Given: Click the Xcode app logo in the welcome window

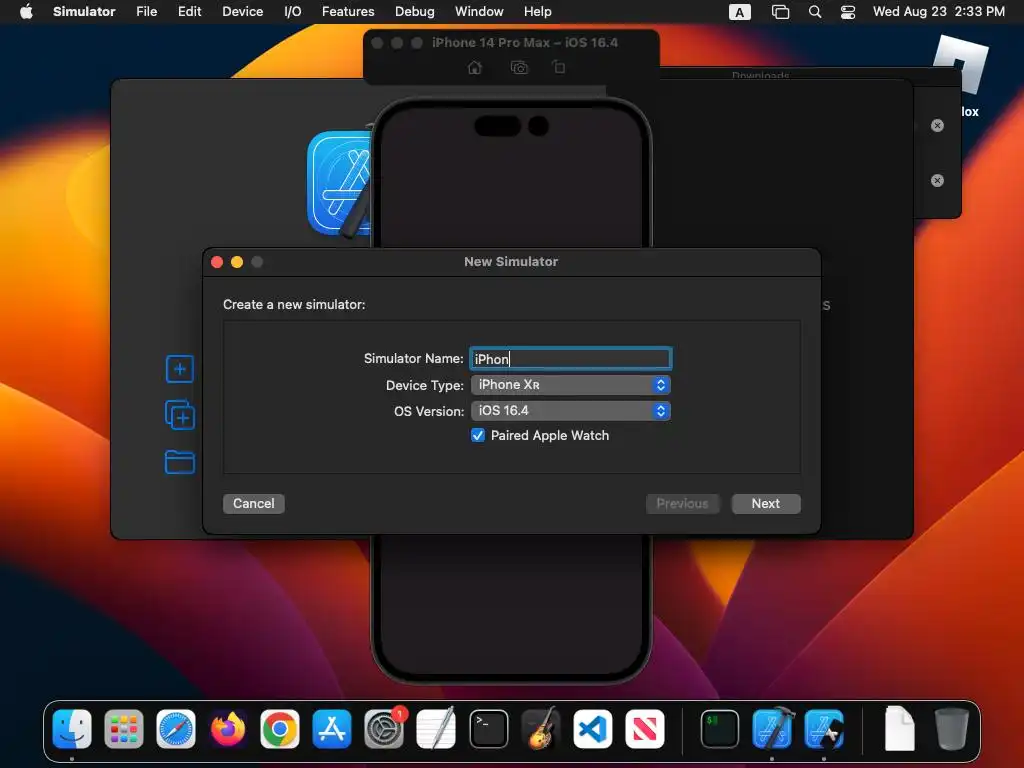Looking at the screenshot, I should click(x=340, y=183).
